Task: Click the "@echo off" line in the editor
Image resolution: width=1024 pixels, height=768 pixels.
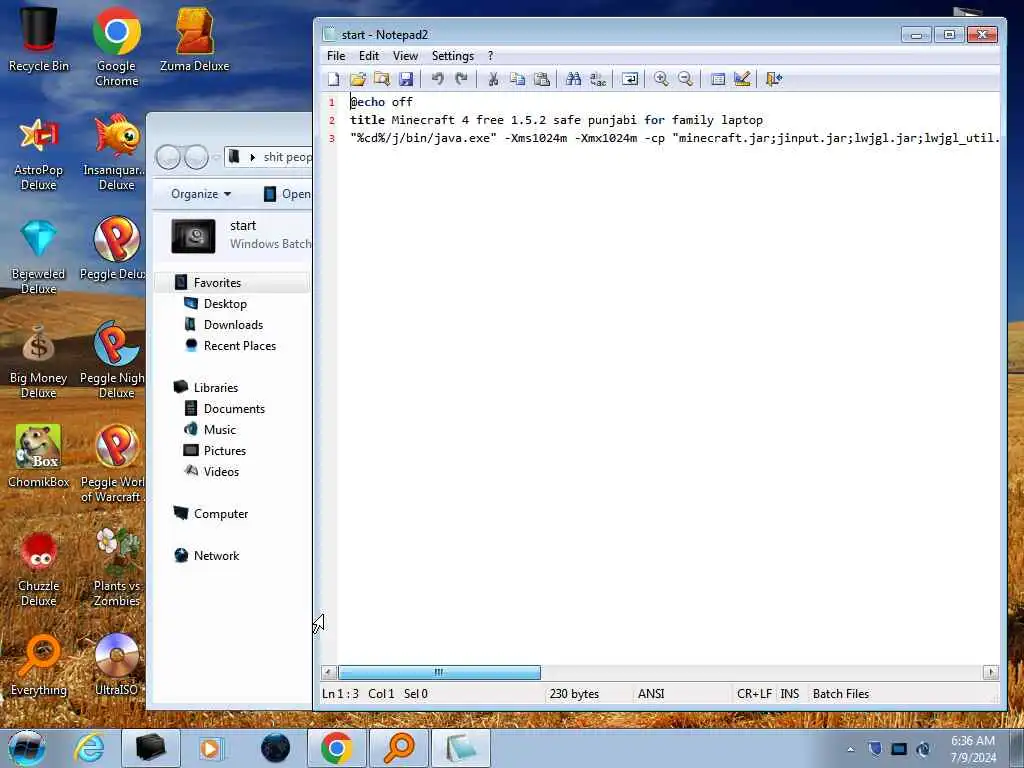Action: click(381, 102)
